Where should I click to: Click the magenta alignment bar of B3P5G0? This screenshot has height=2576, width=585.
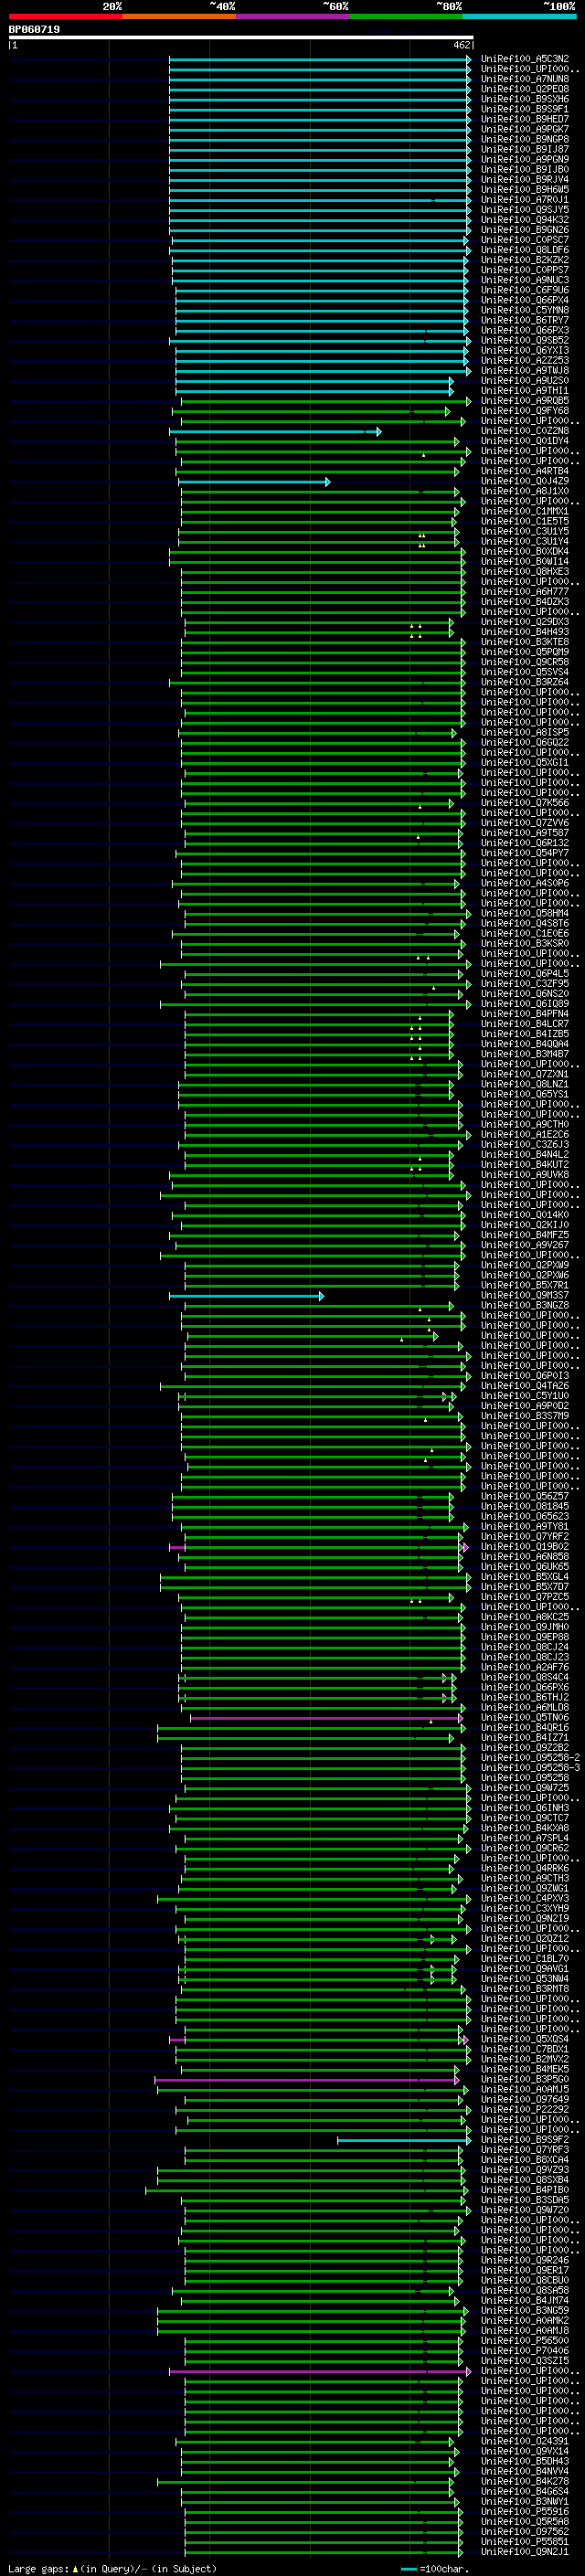coord(307,2080)
